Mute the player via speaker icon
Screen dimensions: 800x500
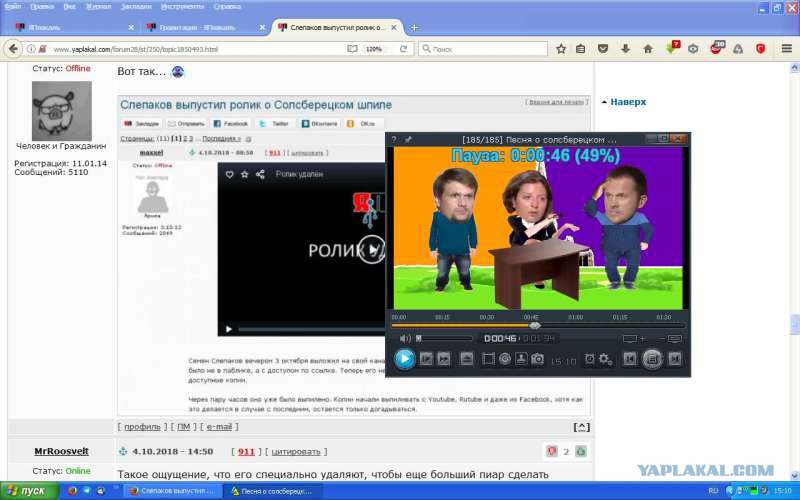pos(405,338)
